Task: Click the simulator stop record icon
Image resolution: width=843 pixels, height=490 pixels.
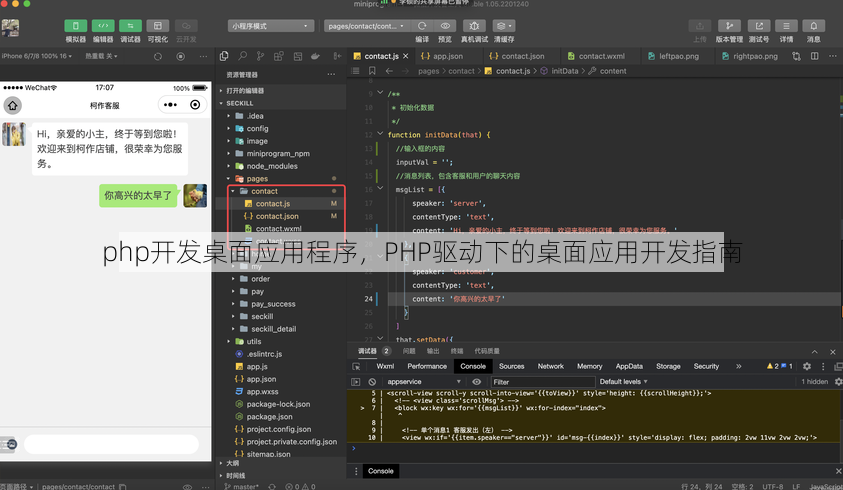Action: coord(181,56)
